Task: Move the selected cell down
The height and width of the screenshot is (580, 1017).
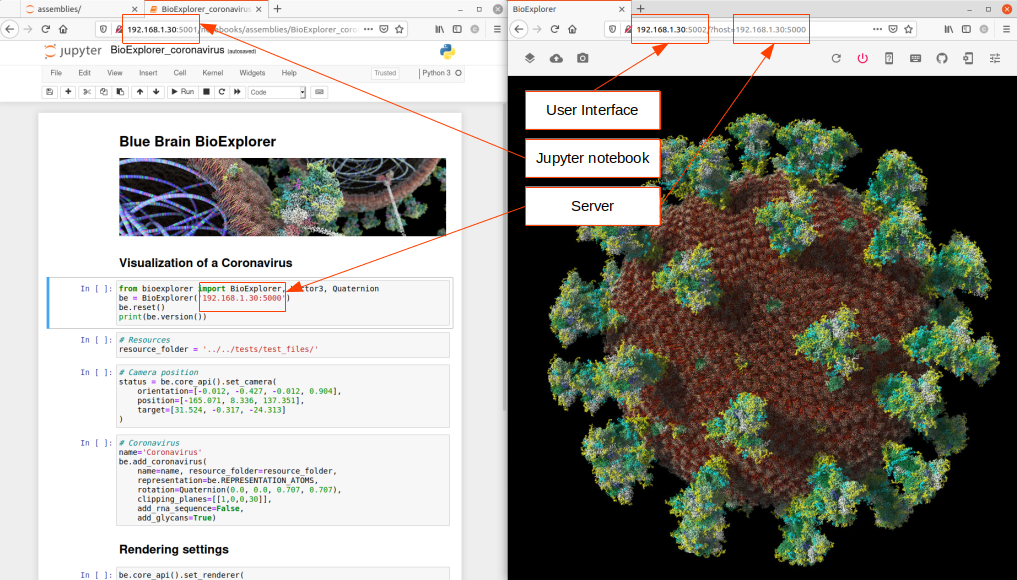Action: coord(156,92)
